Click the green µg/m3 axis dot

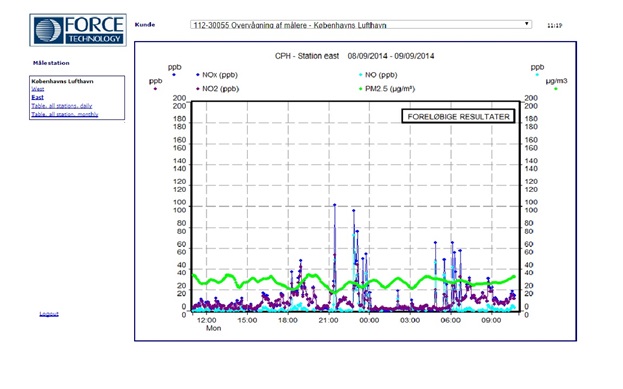[556, 89]
